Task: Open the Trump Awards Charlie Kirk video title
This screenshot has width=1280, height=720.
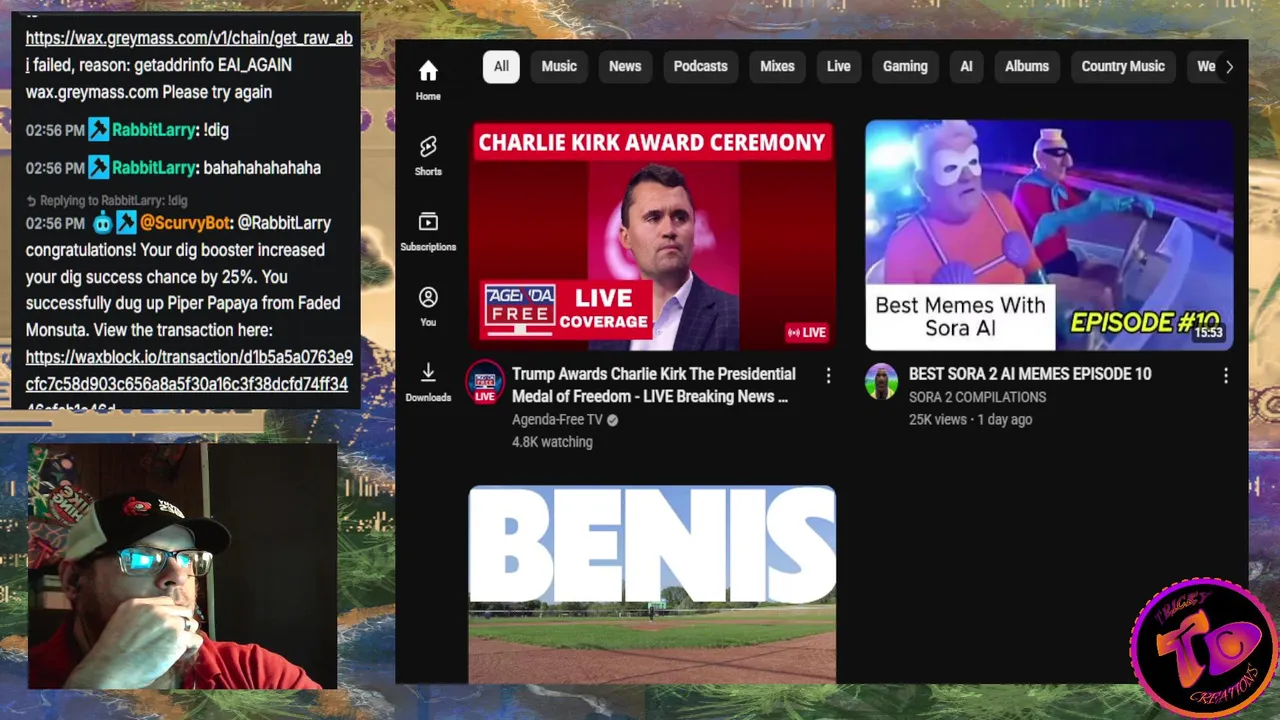Action: click(654, 385)
